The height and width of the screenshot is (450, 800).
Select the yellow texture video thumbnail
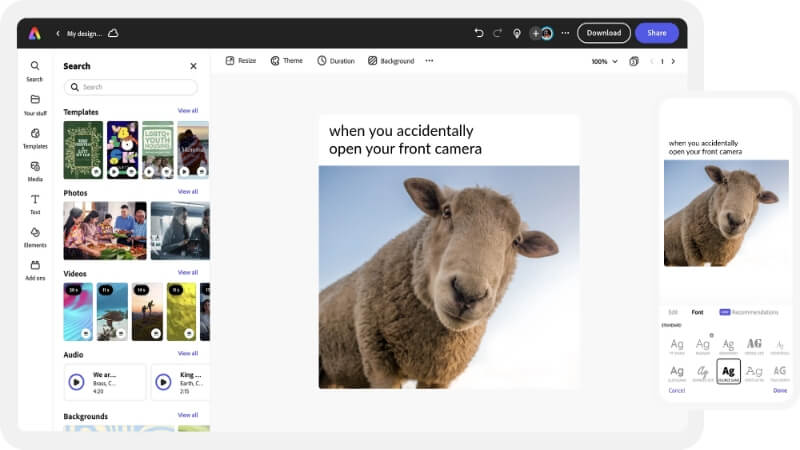(x=182, y=312)
